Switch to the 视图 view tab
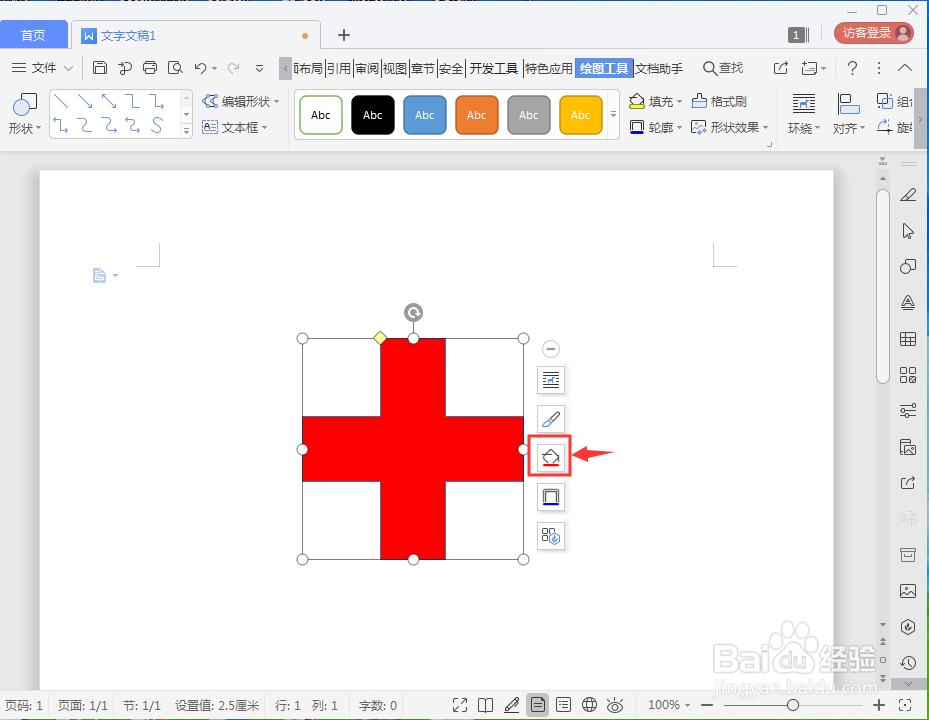The width and height of the screenshot is (929, 720). pos(395,69)
